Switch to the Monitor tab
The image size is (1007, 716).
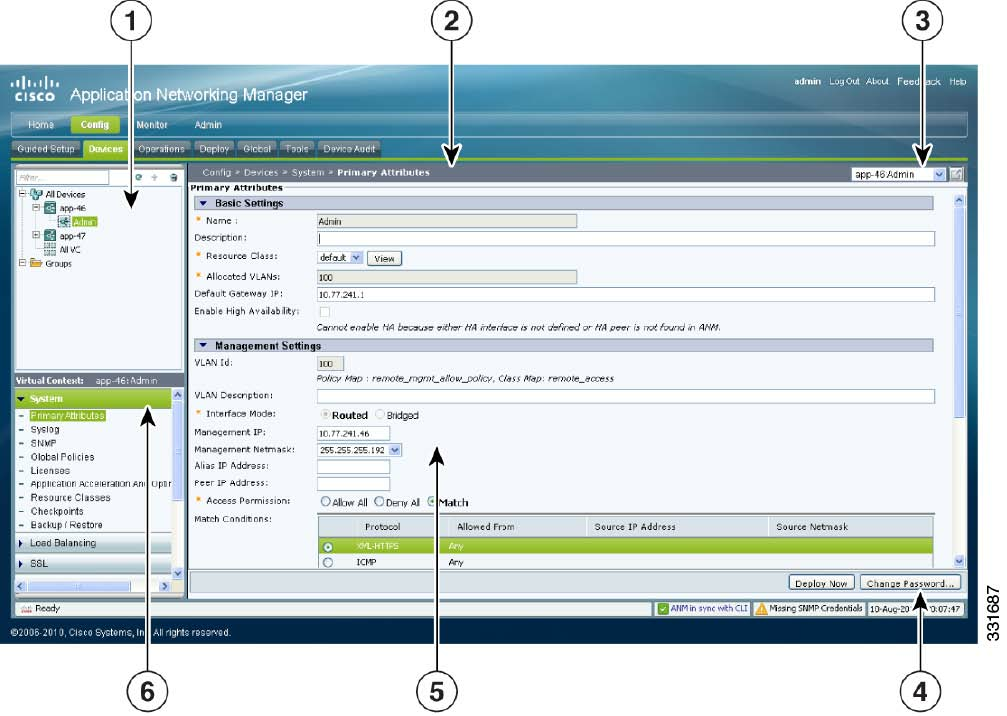click(x=152, y=125)
